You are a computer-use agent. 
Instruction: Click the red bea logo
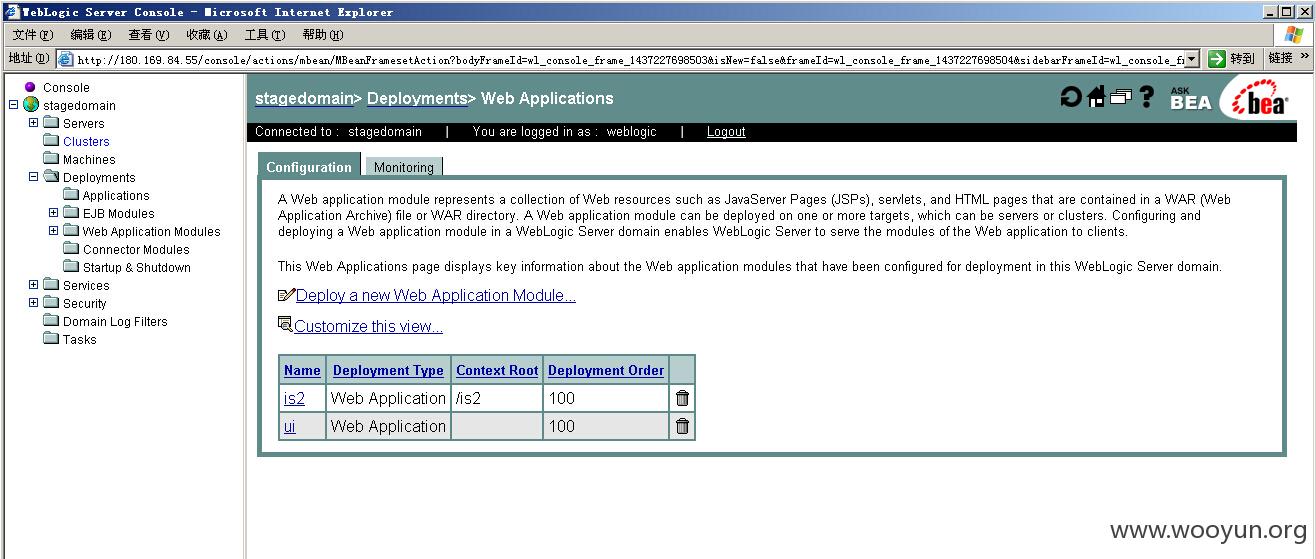[1260, 99]
